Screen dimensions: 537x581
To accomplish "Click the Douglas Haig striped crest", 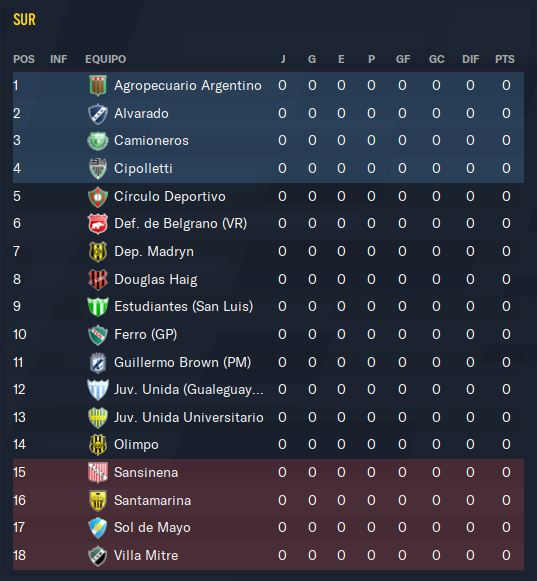I will pyautogui.click(x=98, y=279).
